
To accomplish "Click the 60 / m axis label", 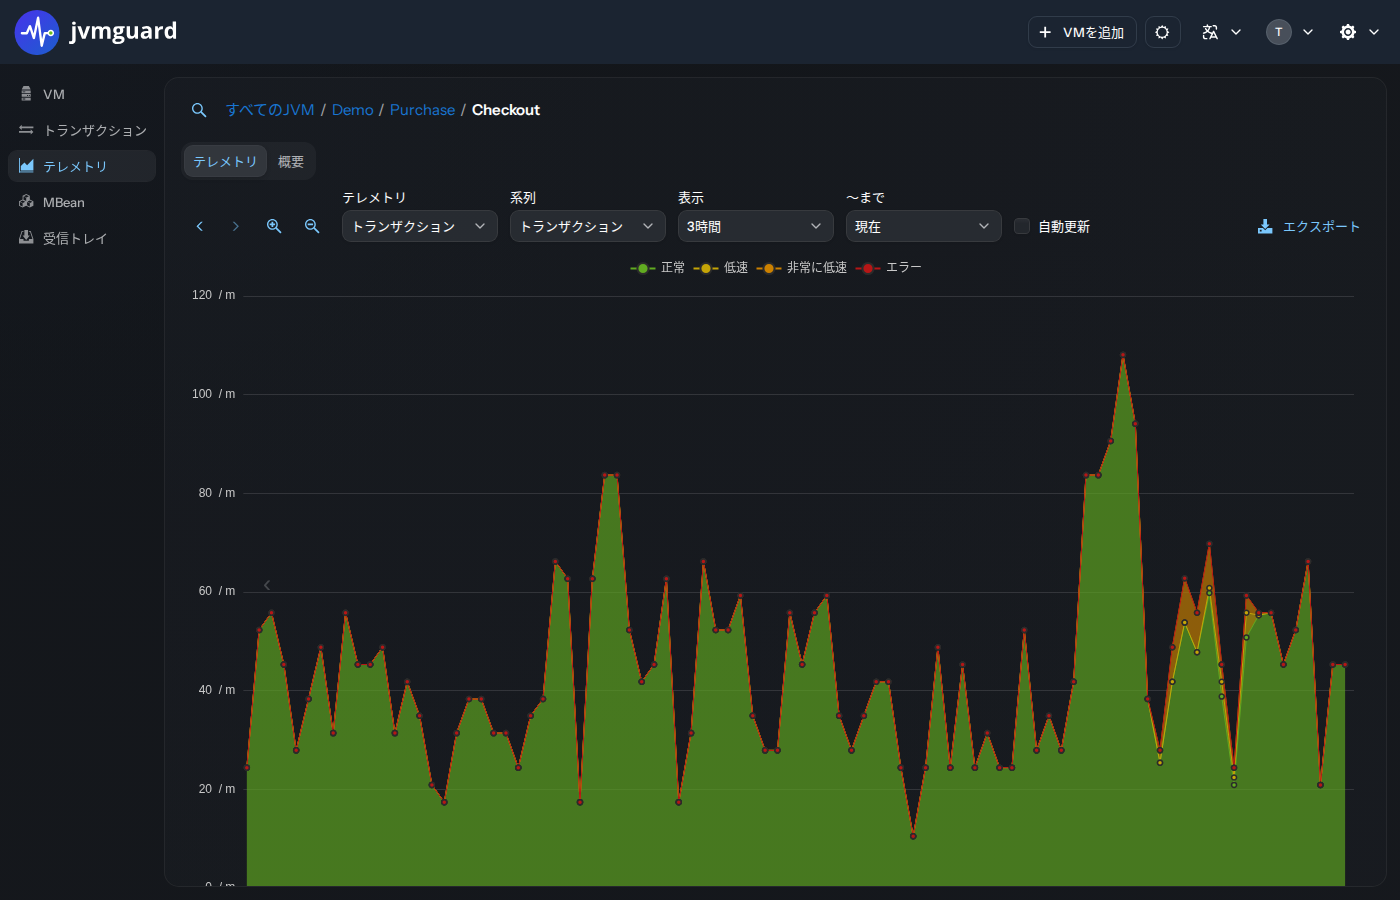I will click(217, 591).
